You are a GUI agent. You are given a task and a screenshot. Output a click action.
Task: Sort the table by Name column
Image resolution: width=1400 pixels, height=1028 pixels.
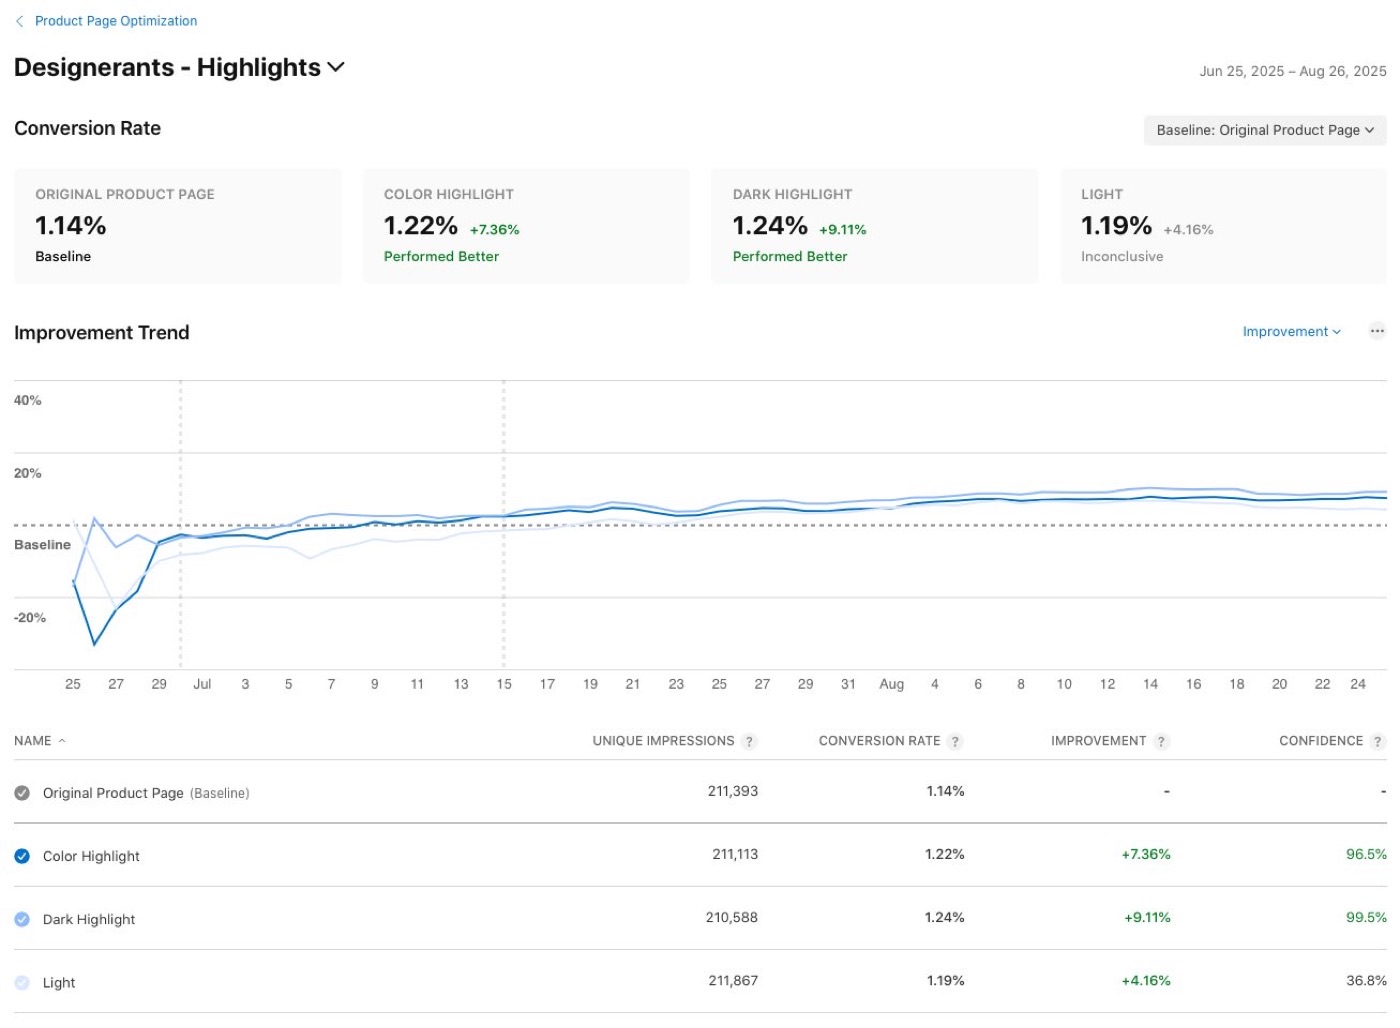(x=40, y=741)
